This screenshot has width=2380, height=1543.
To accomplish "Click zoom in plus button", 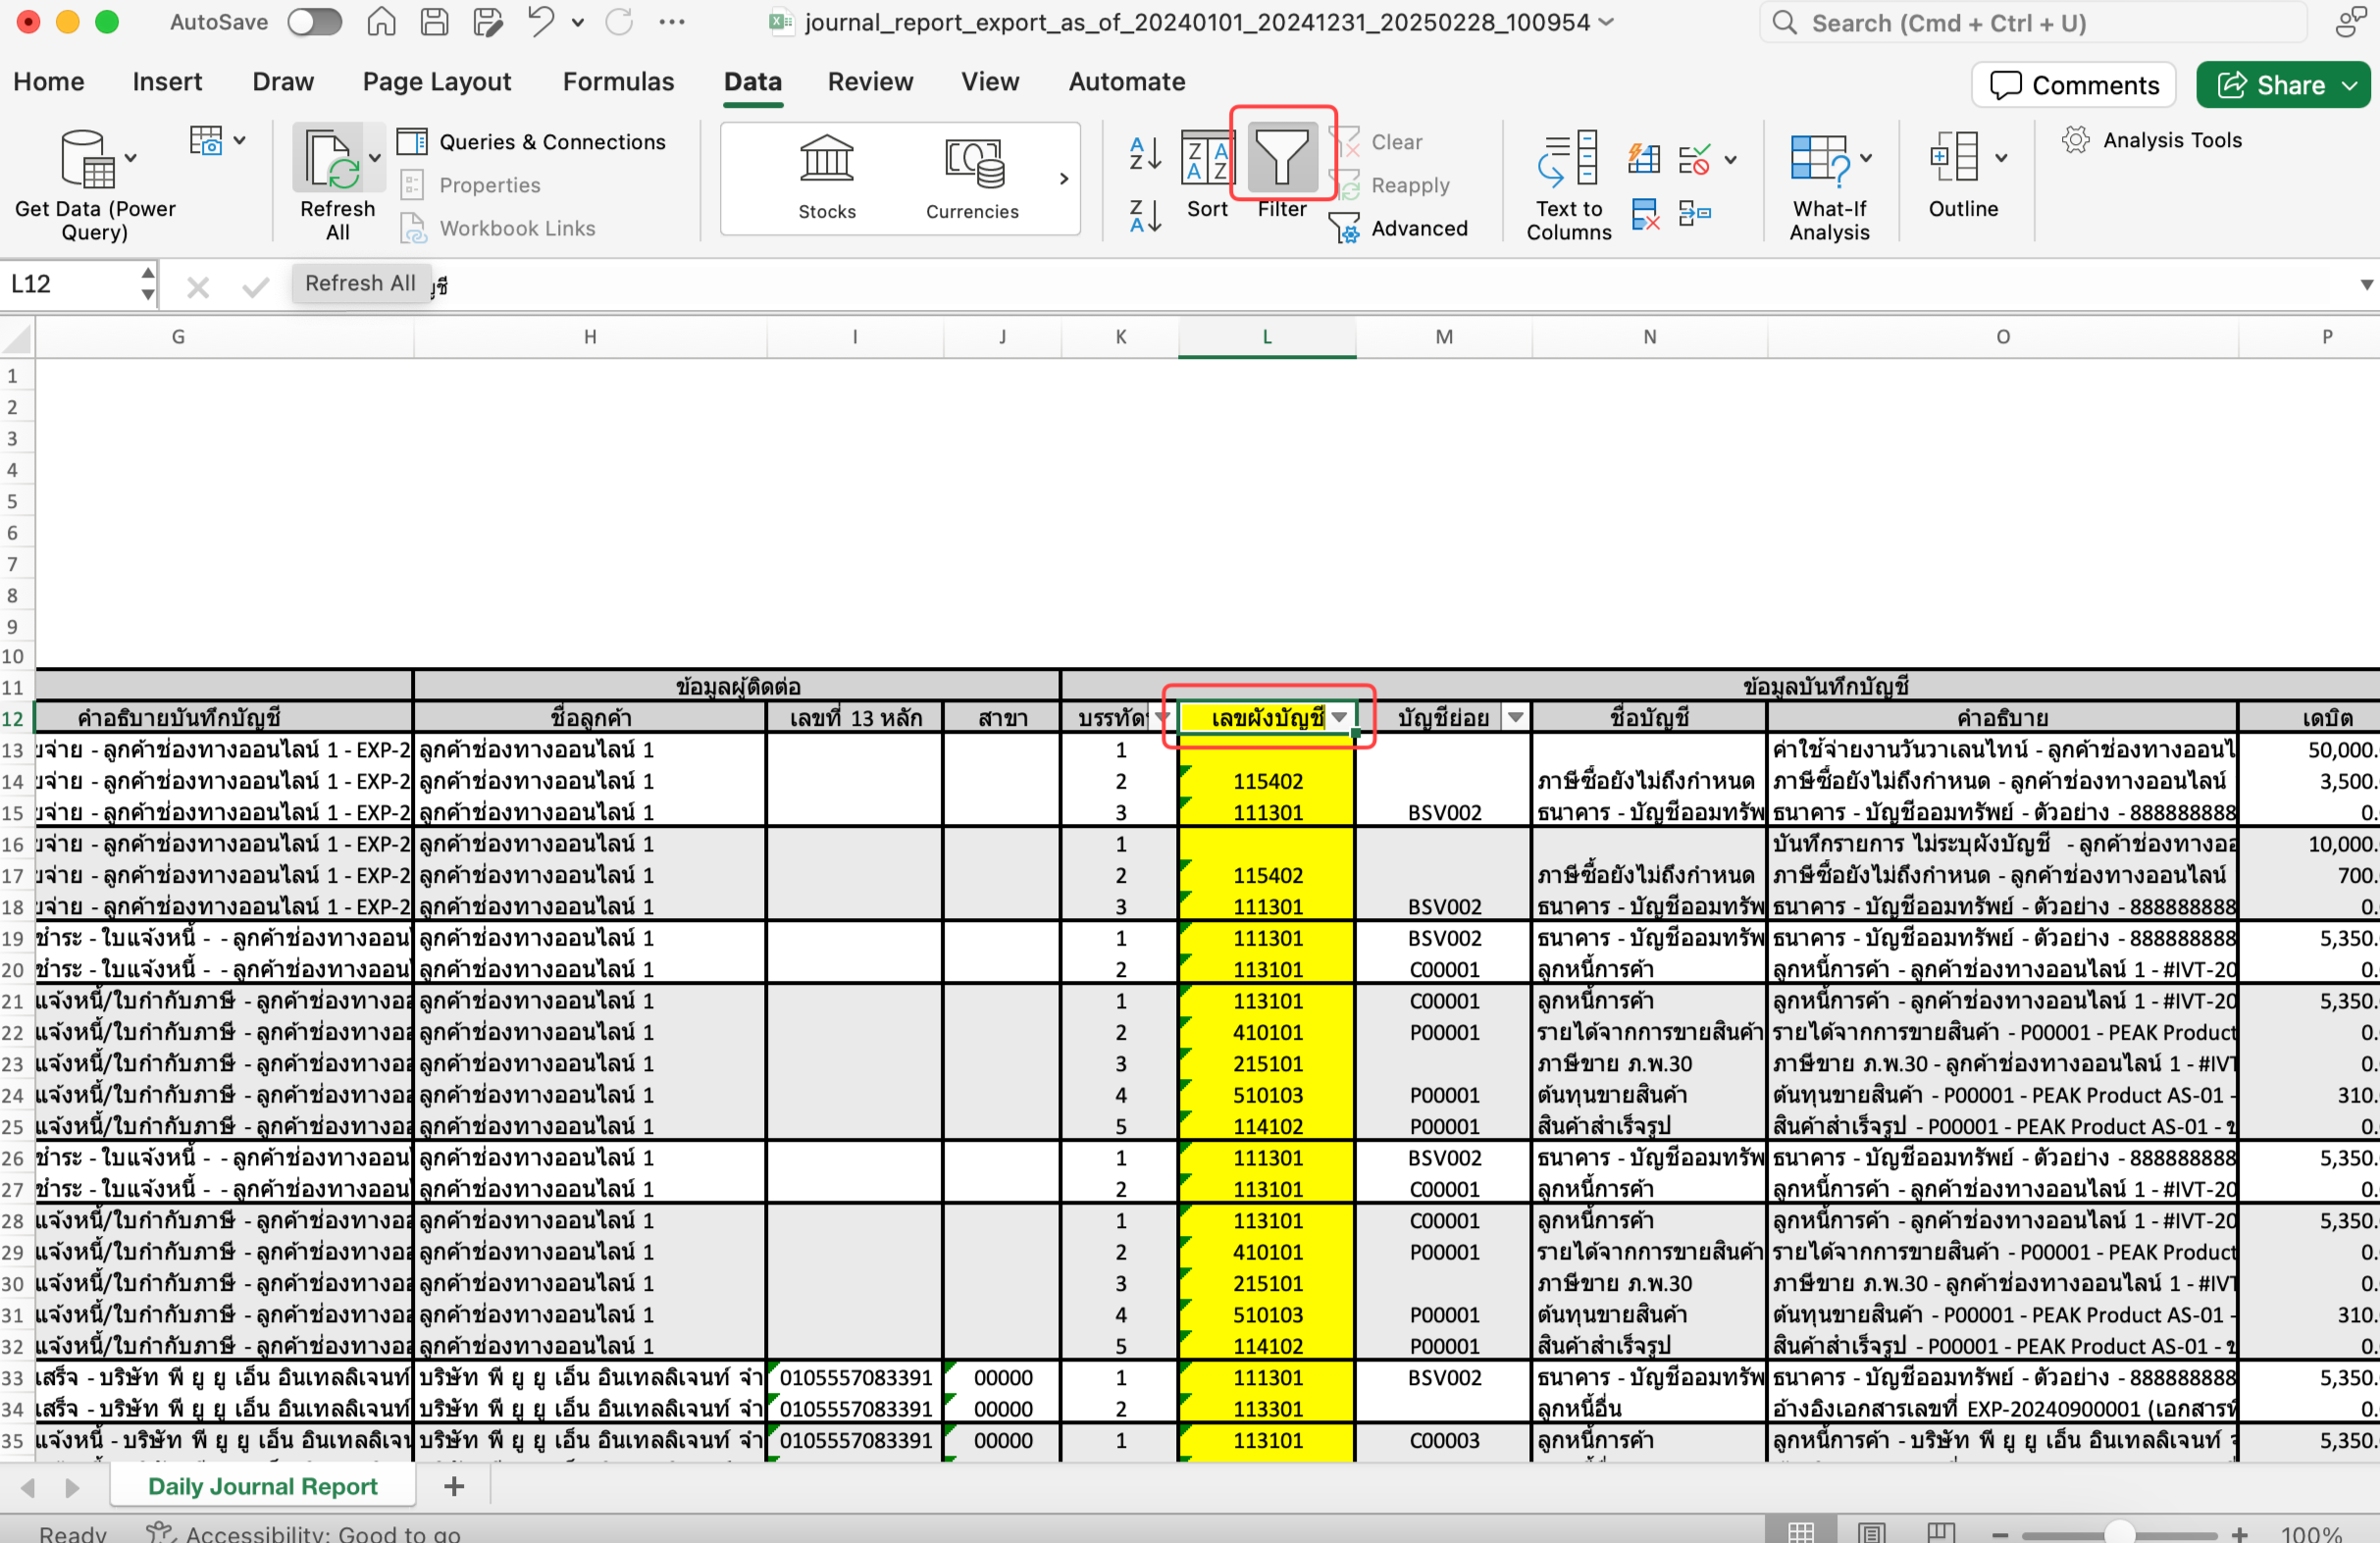I will (2240, 1533).
